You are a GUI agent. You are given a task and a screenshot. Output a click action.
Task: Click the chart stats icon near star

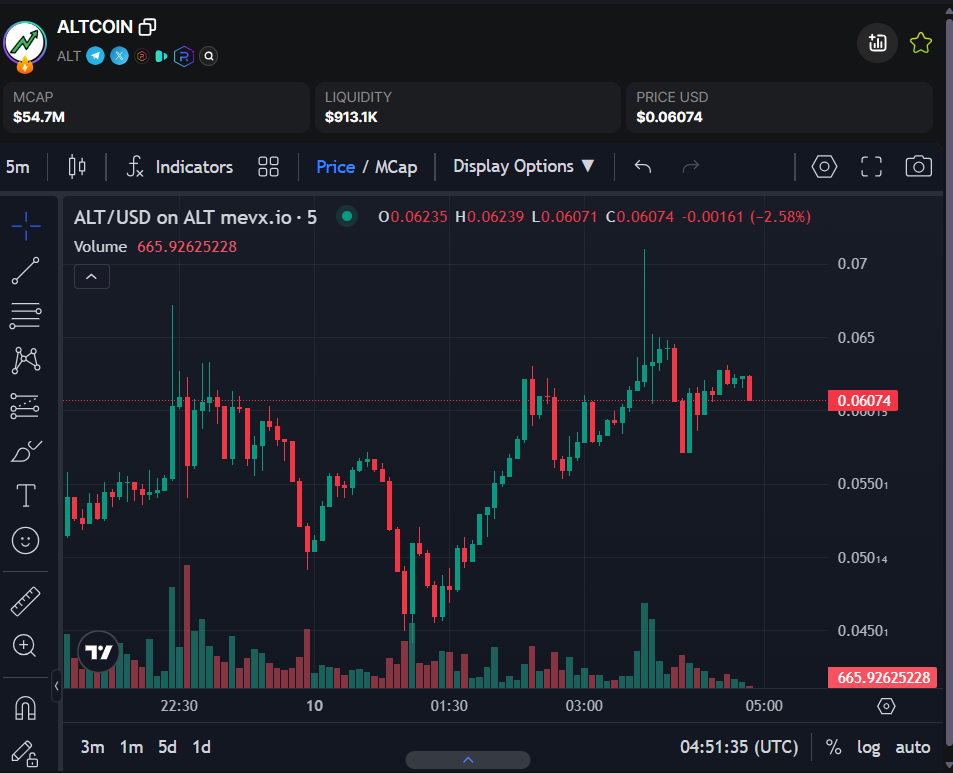pos(877,43)
